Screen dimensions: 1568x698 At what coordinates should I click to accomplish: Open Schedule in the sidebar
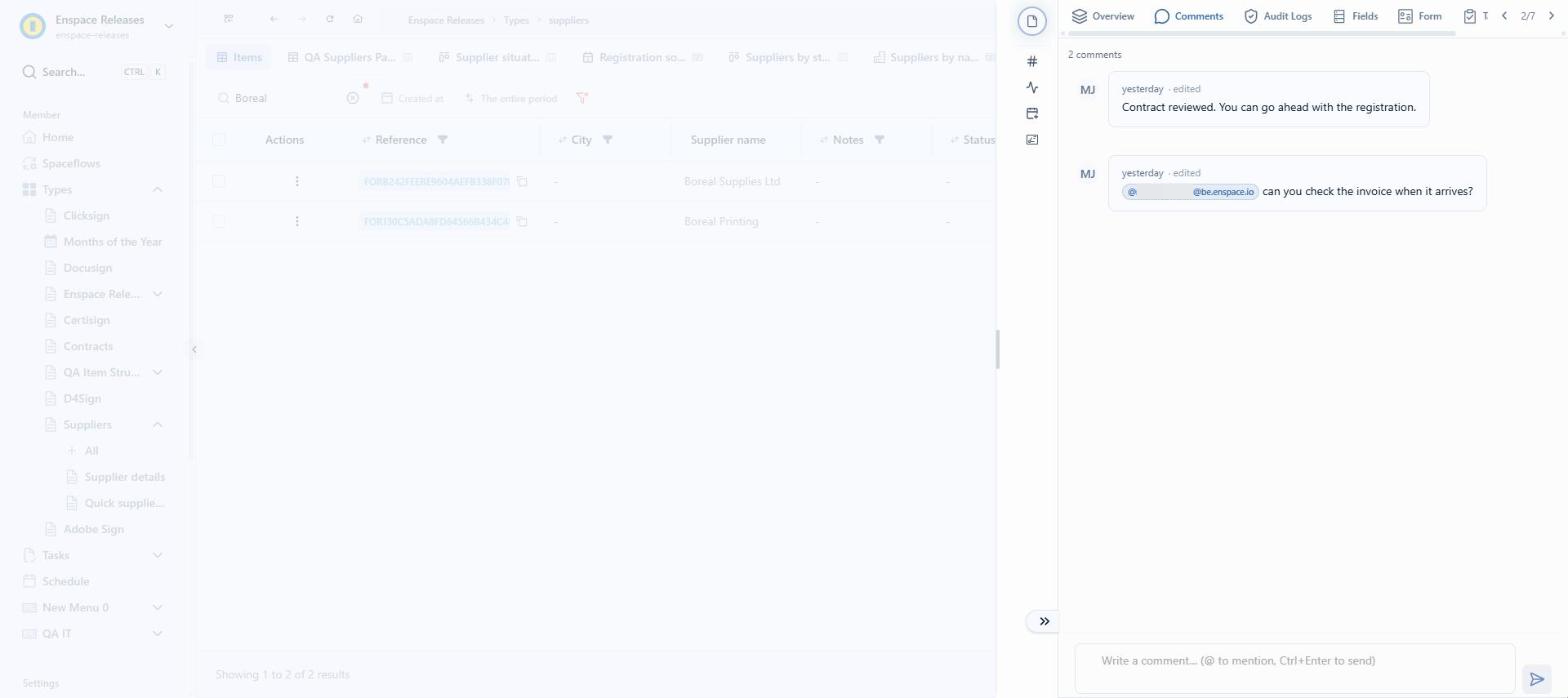(66, 581)
